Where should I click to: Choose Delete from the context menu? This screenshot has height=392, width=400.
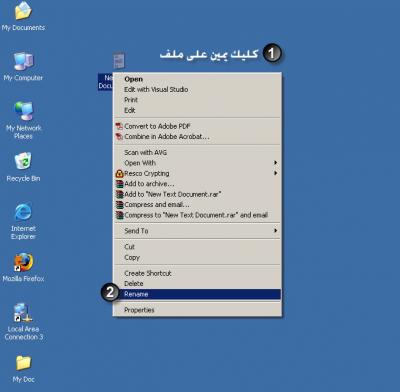197,284
